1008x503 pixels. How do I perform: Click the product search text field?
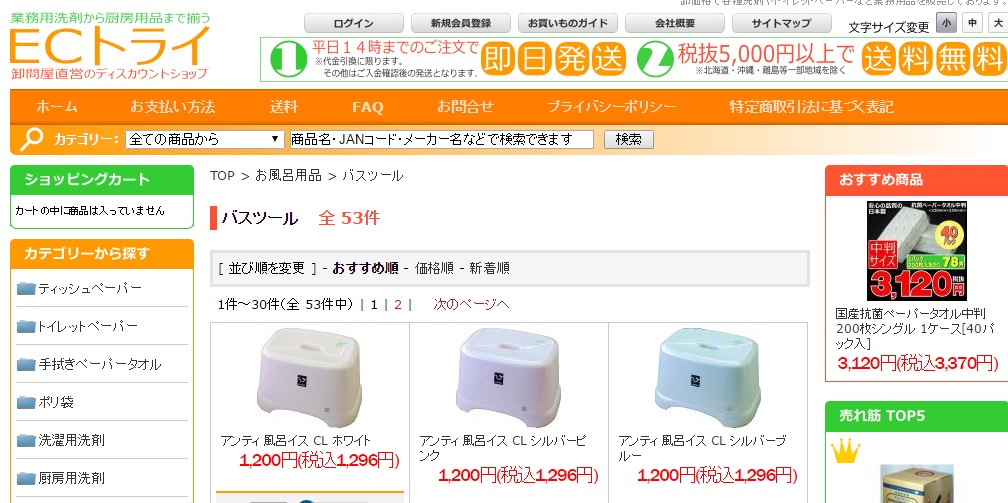pyautogui.click(x=442, y=139)
